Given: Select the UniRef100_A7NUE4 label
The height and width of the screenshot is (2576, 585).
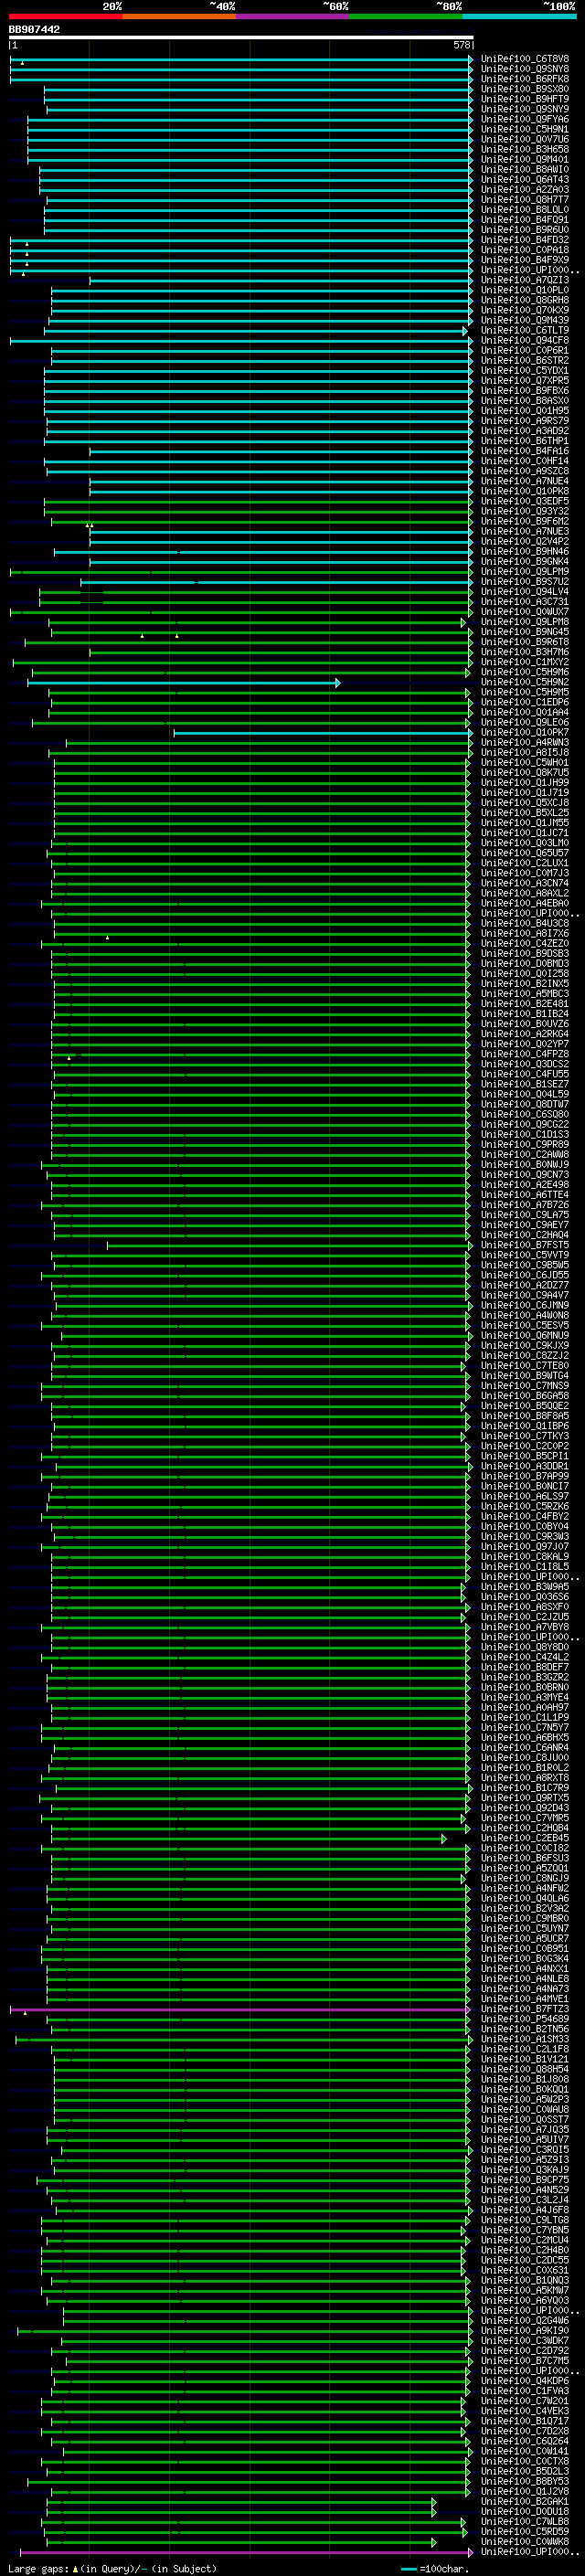Looking at the screenshot, I should (x=525, y=481).
